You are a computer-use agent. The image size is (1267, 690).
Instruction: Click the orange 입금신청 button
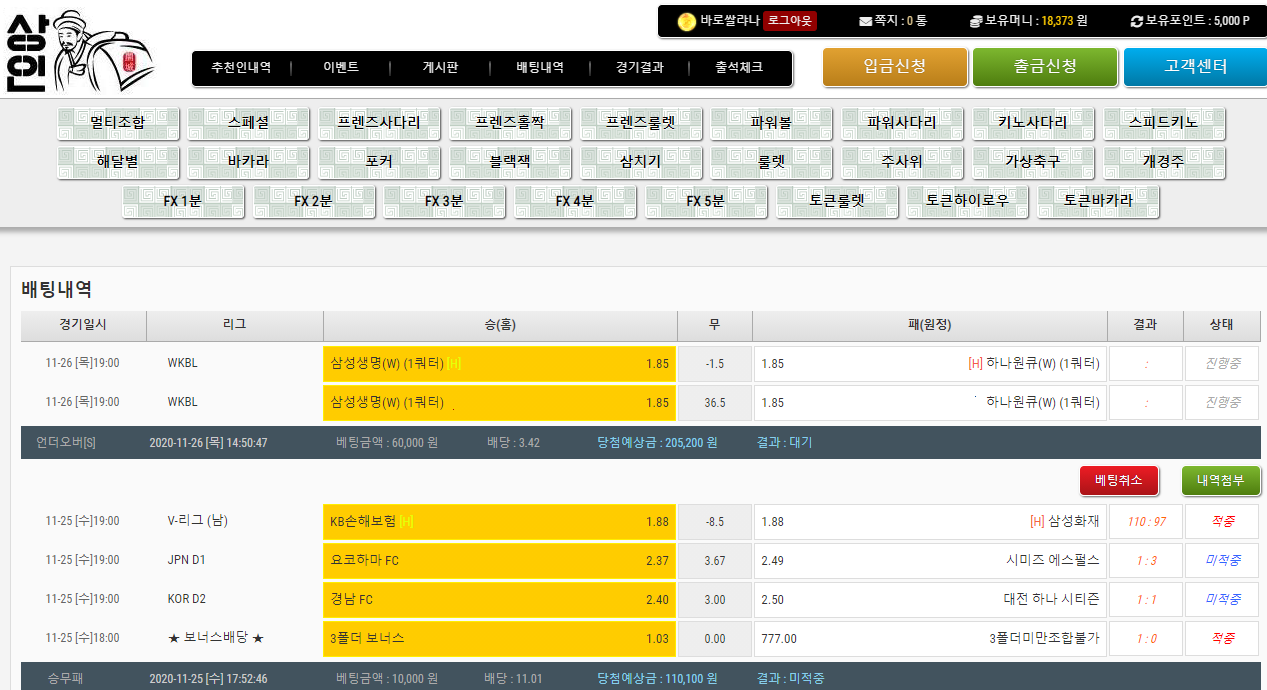pos(895,67)
